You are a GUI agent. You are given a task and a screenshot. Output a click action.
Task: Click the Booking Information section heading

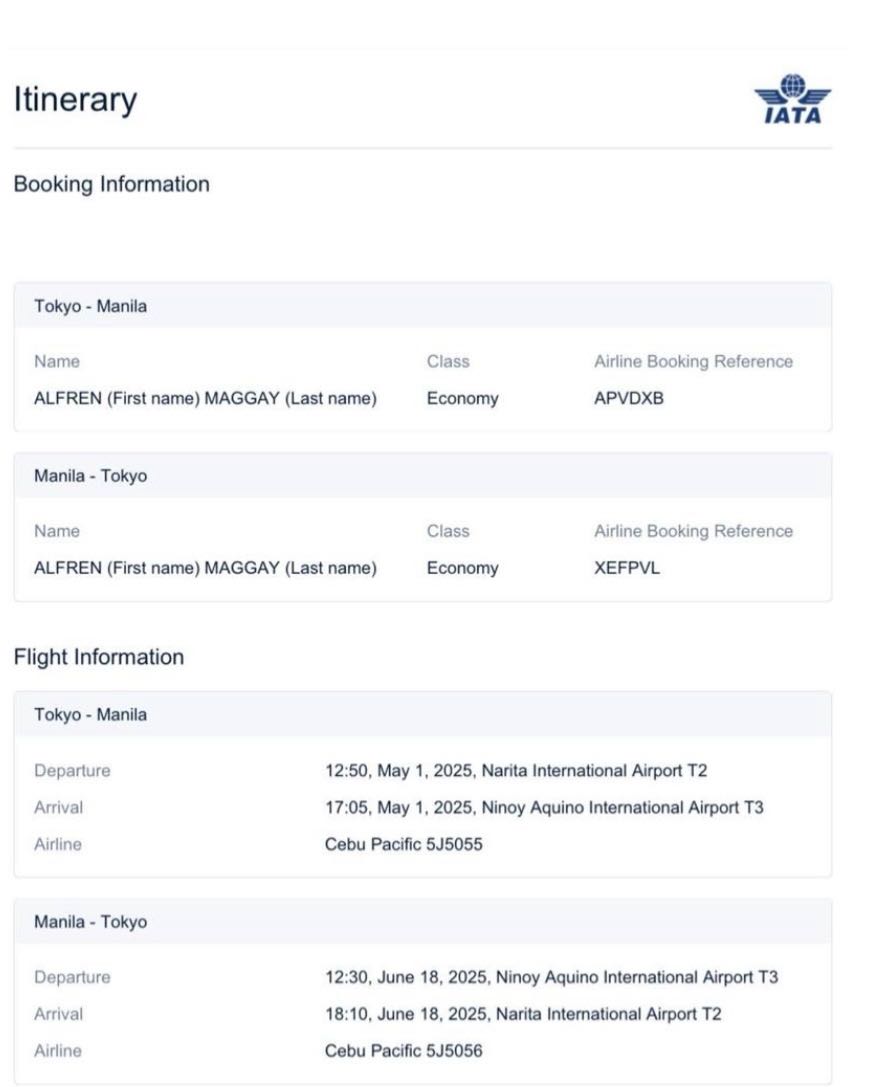(111, 185)
